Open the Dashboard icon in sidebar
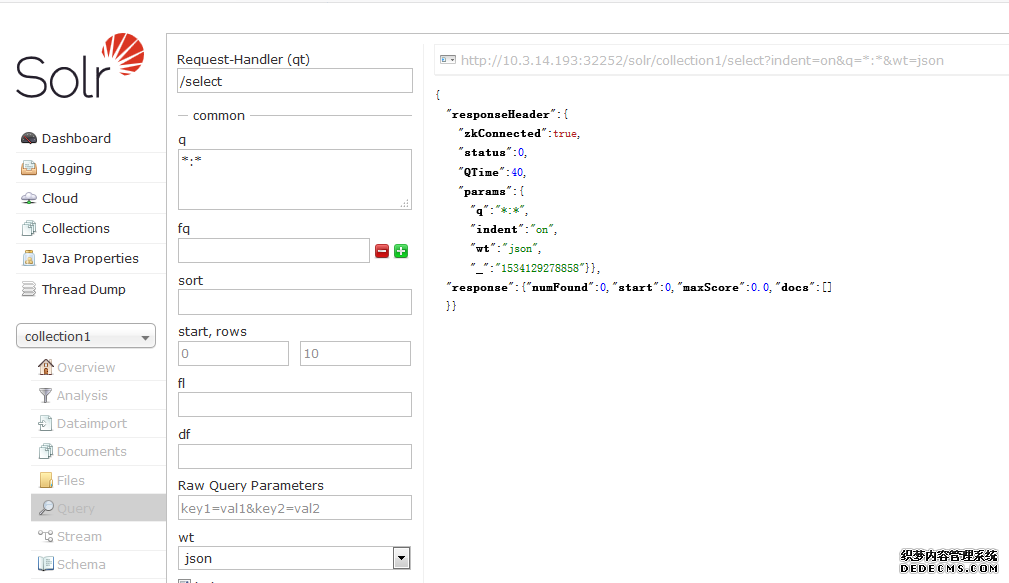1009x583 pixels. click(28, 139)
